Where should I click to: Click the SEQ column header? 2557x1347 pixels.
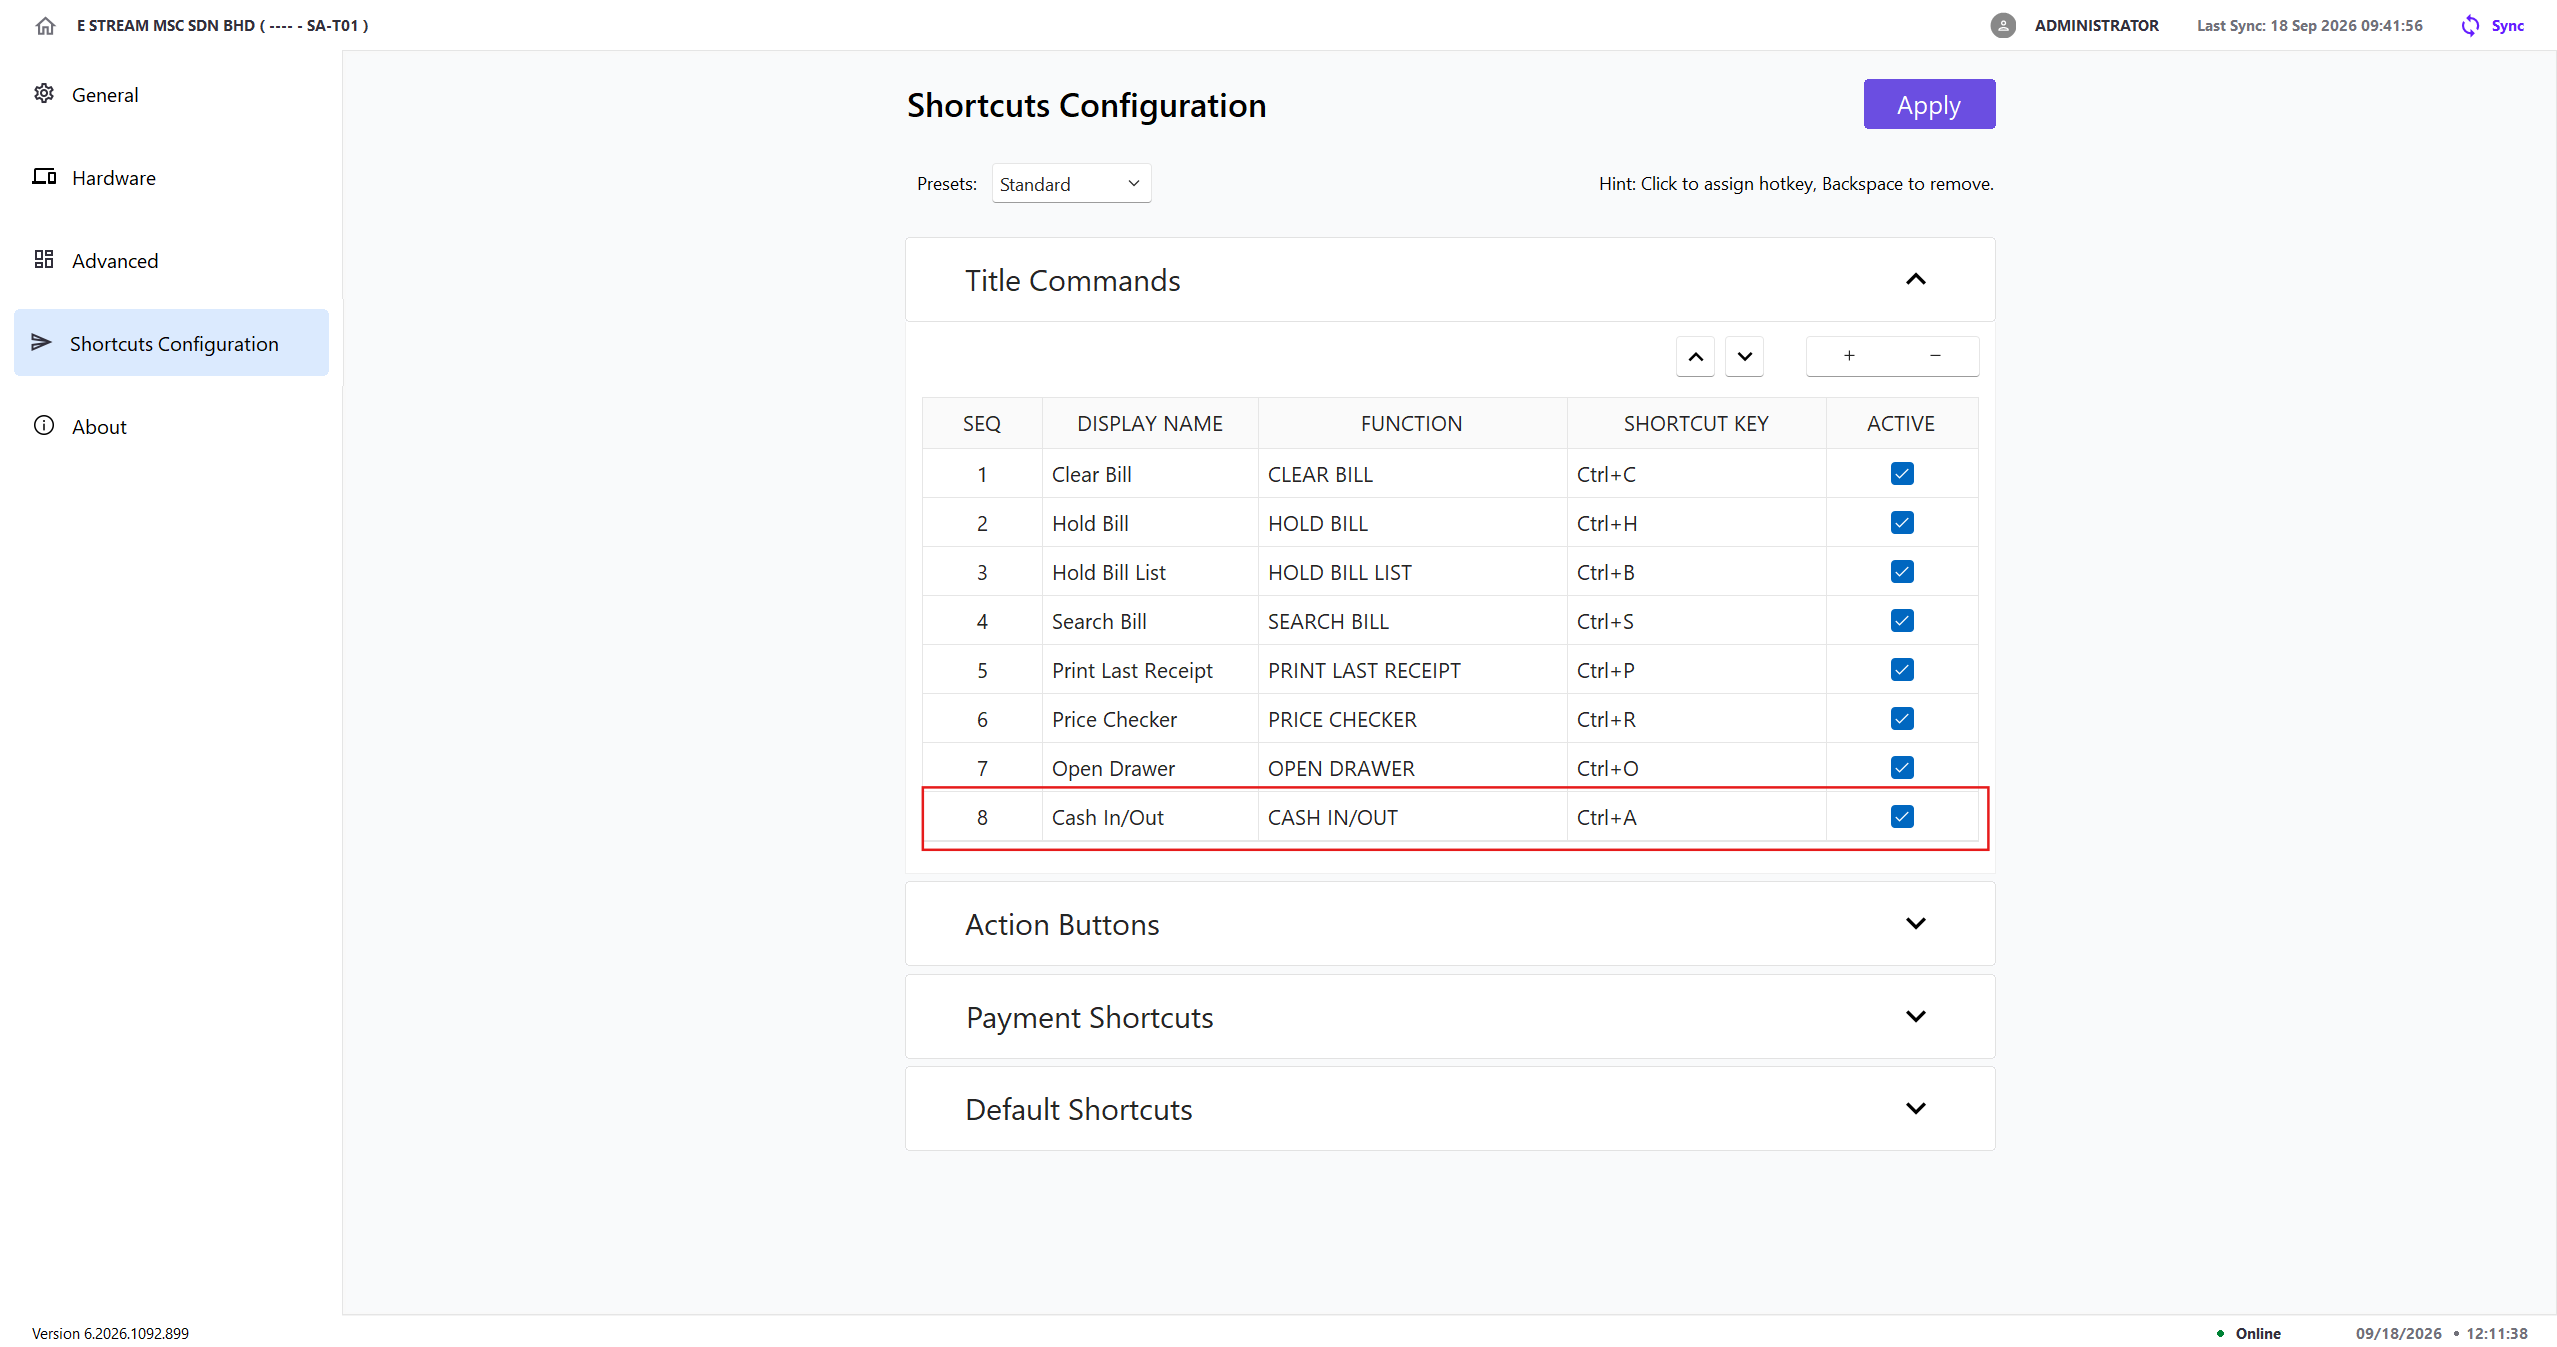pos(982,423)
